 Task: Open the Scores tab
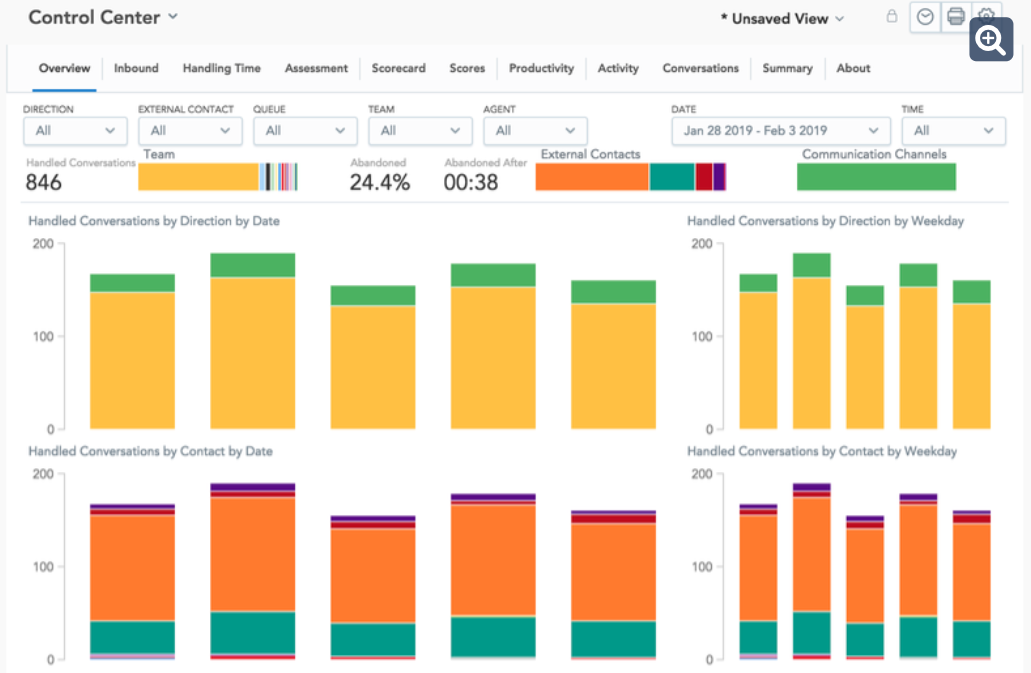pyautogui.click(x=467, y=68)
